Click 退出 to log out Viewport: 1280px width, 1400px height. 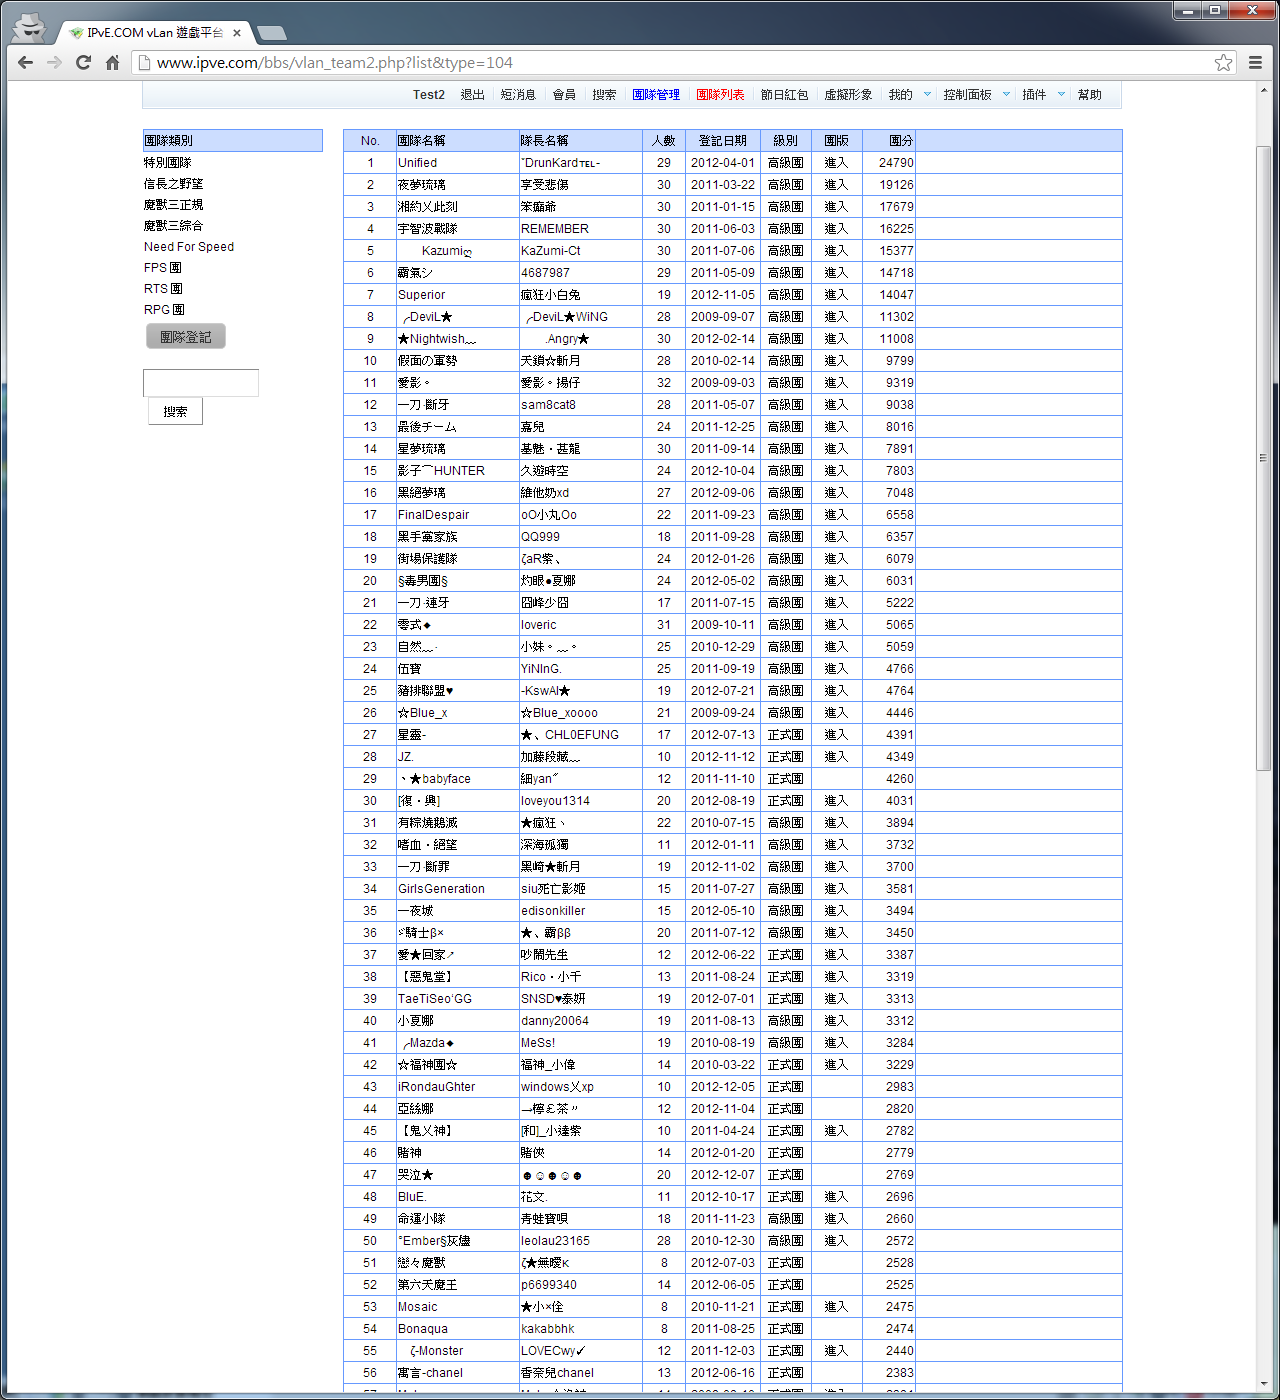pyautogui.click(x=472, y=95)
